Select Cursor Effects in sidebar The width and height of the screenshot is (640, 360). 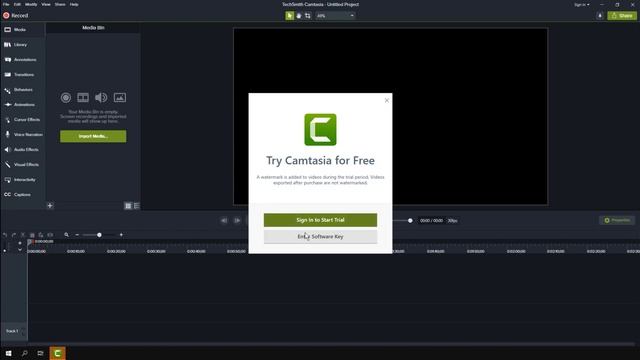click(x=22, y=120)
